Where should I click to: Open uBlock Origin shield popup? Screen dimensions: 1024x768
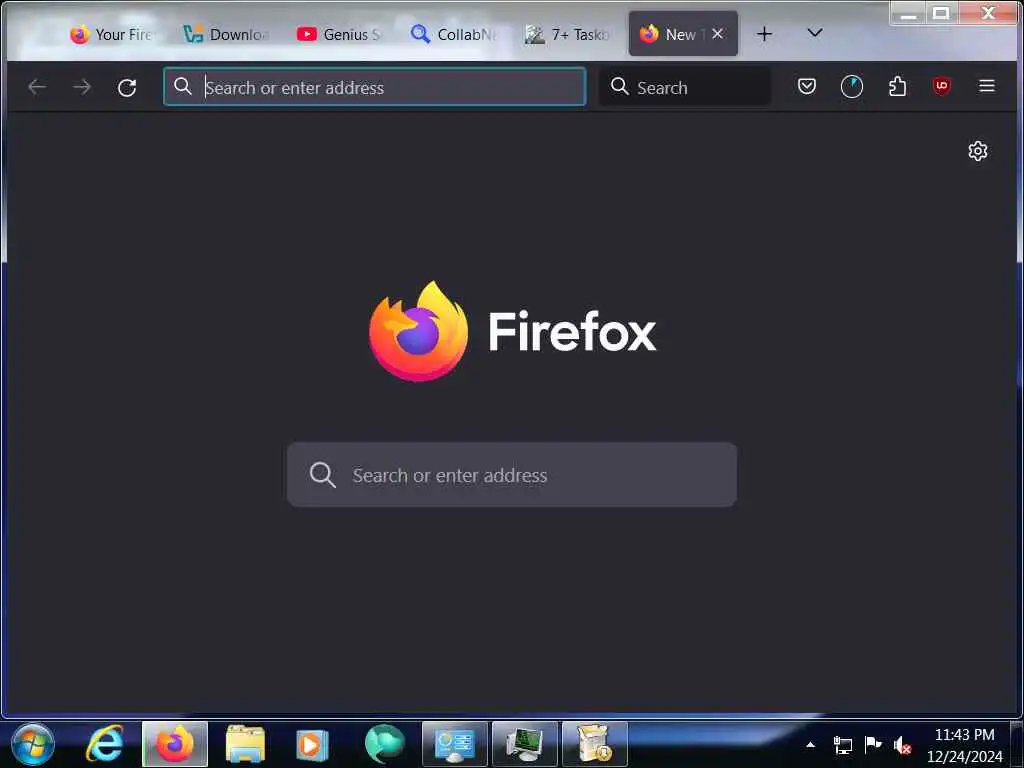[x=942, y=86]
